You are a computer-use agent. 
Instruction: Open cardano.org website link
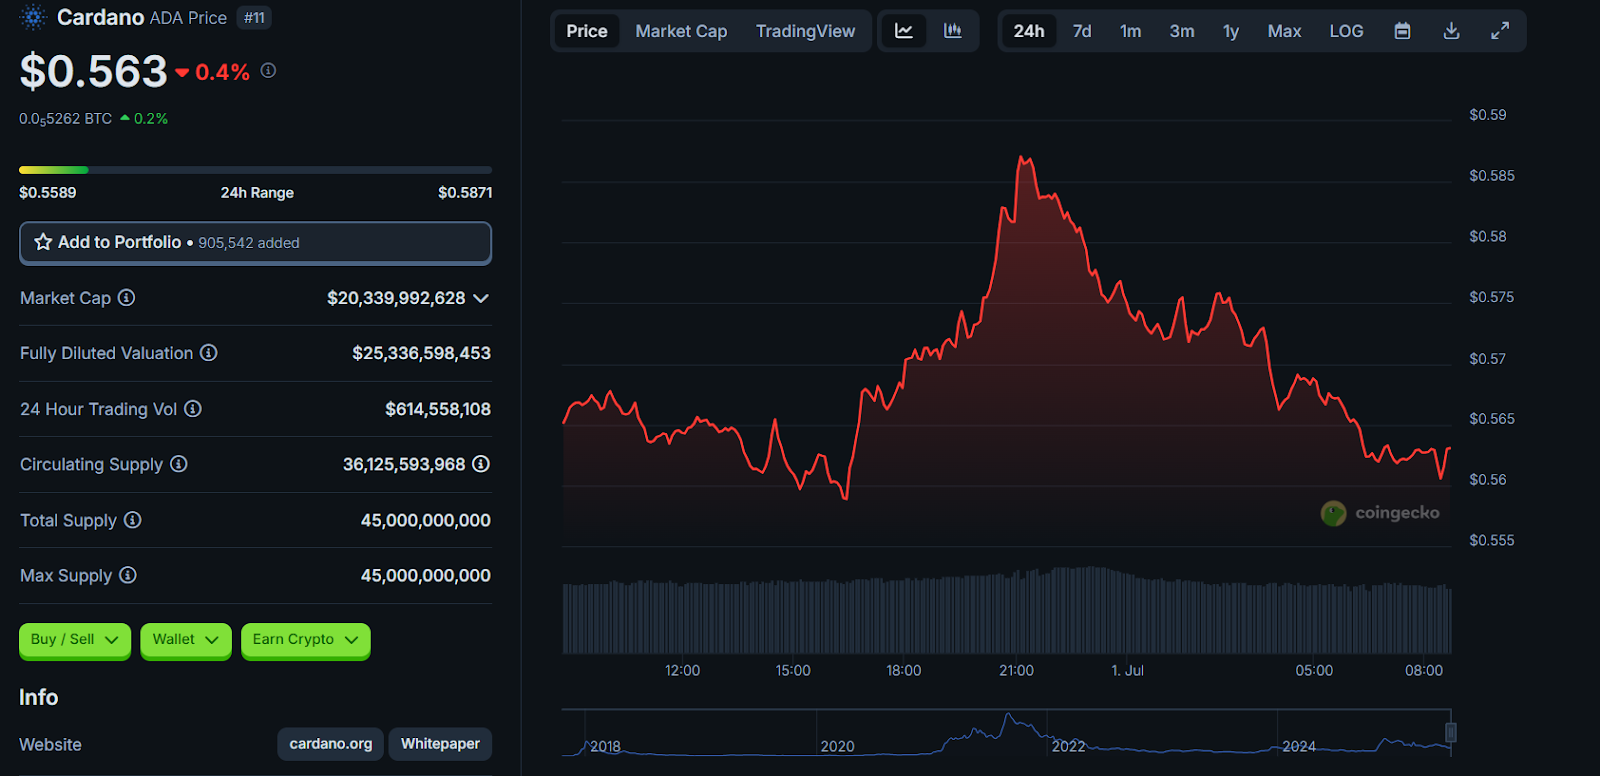330,744
